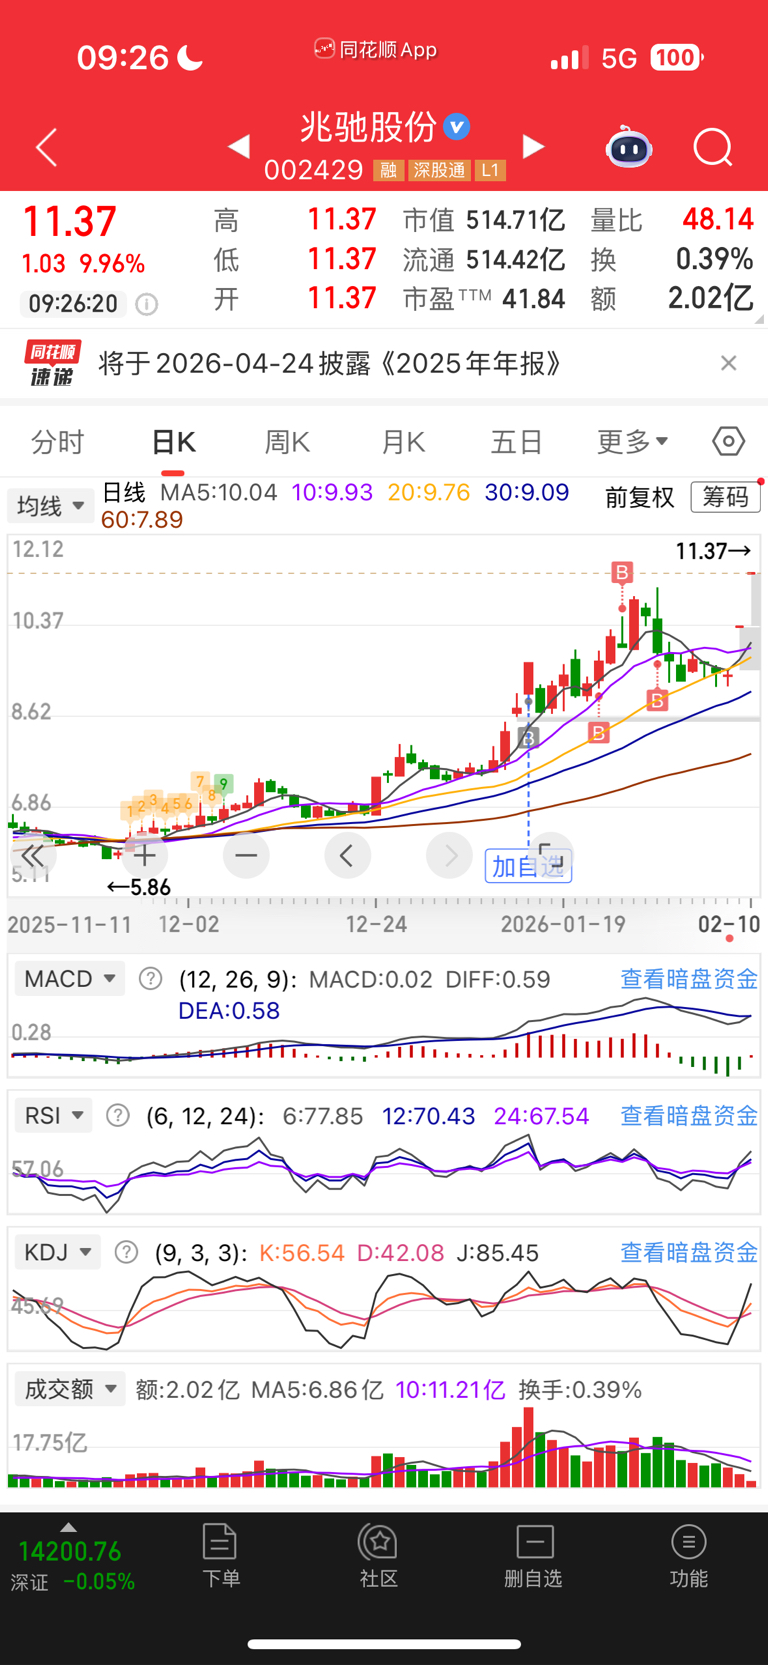
Task: Tap the 兆驰股份 stock title
Action: pos(368,127)
